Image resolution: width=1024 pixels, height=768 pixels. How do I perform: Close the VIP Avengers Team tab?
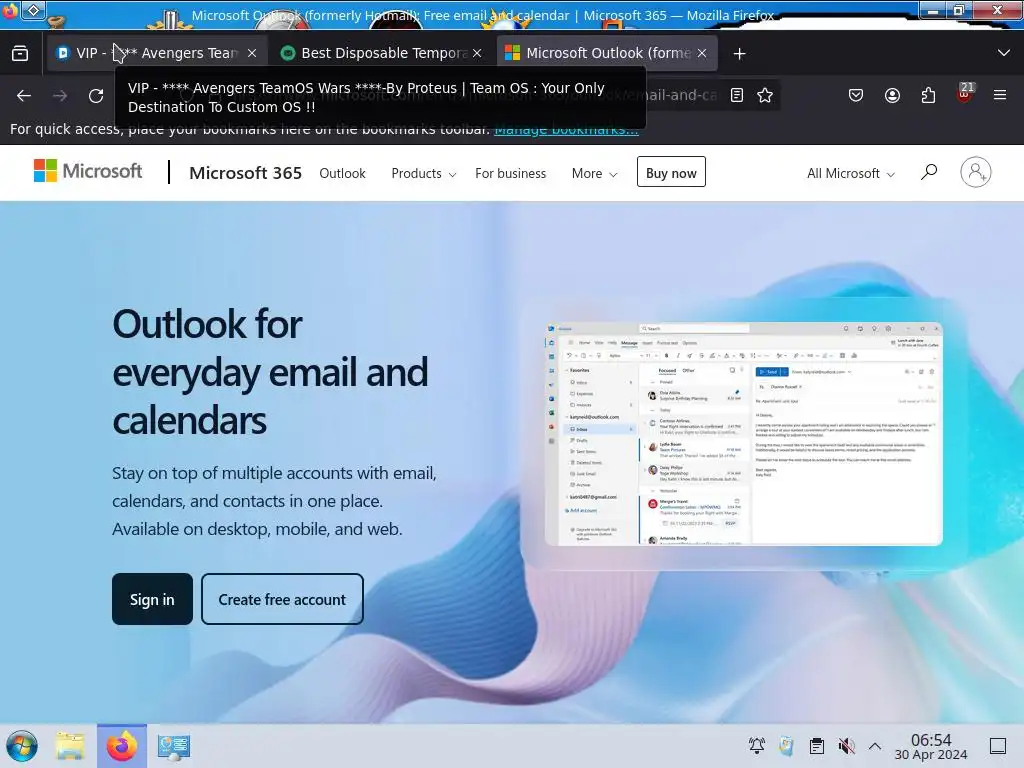click(x=252, y=54)
